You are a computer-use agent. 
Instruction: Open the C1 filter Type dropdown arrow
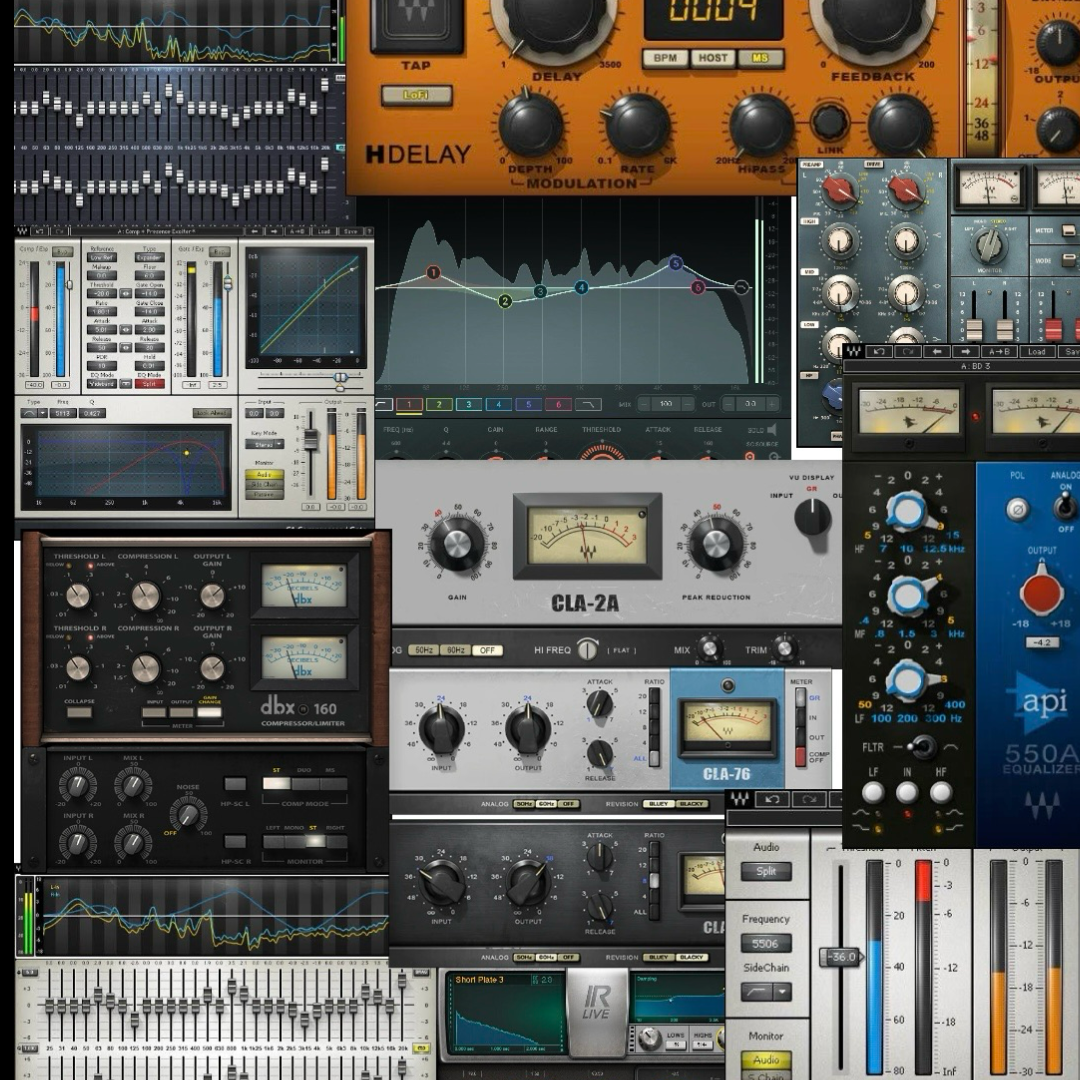tap(43, 413)
